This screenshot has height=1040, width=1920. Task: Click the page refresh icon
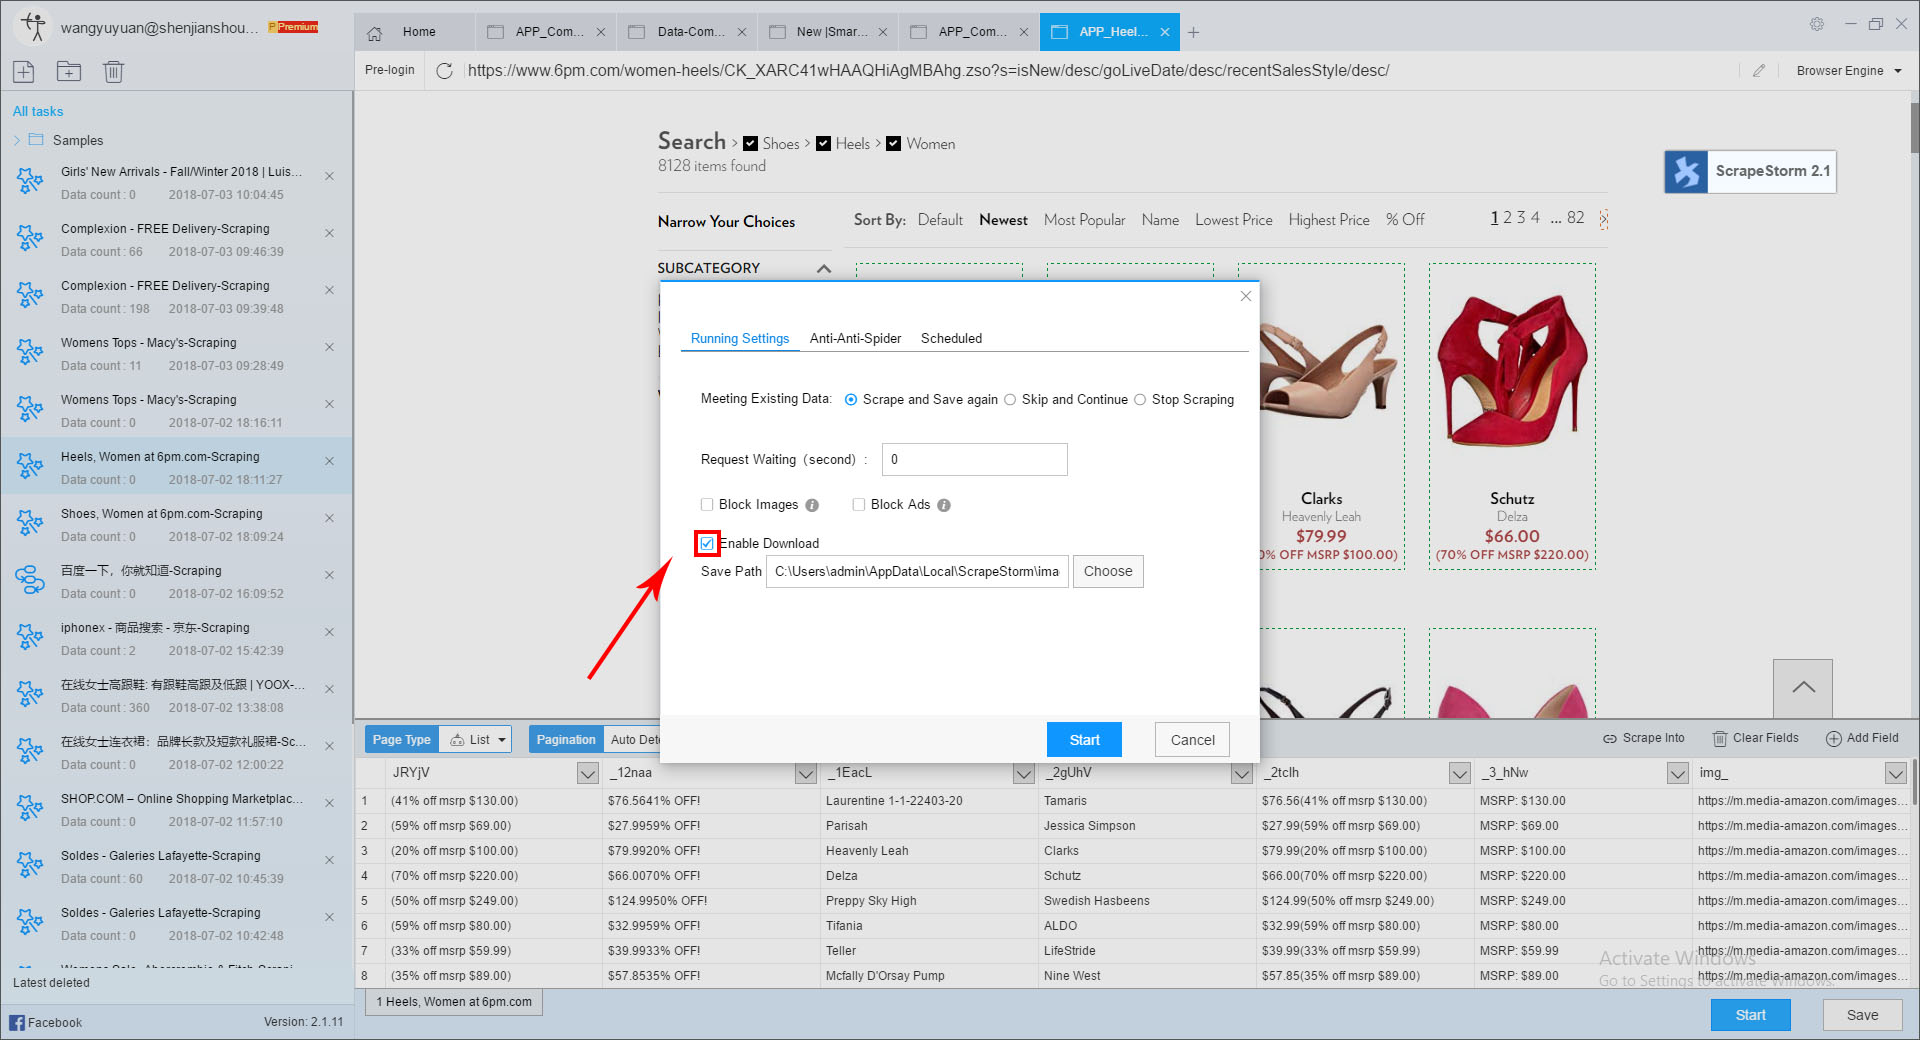pyautogui.click(x=445, y=71)
